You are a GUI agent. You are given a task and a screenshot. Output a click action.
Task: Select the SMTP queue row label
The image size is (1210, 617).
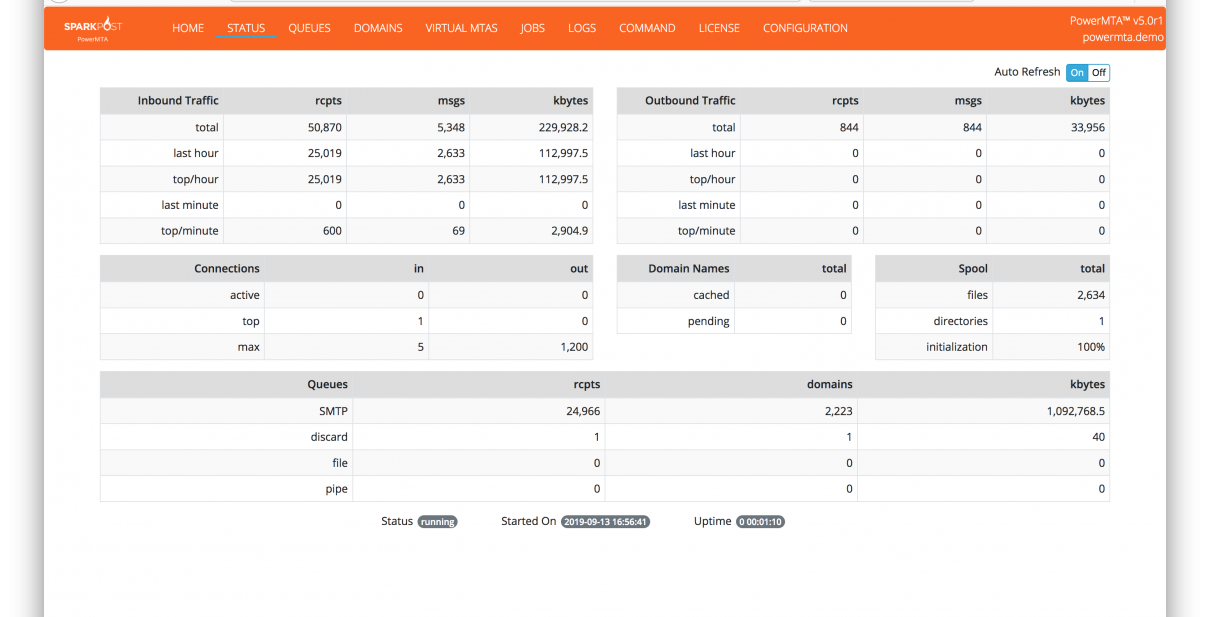(332, 411)
